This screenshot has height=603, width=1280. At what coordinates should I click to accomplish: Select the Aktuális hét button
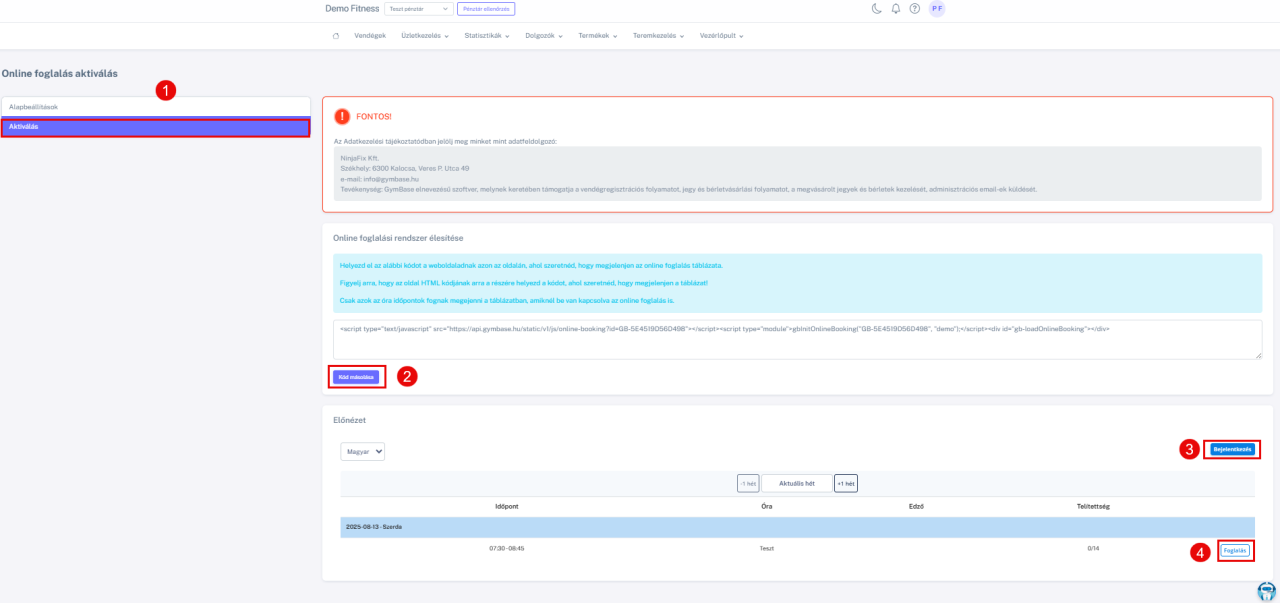[x=797, y=484]
